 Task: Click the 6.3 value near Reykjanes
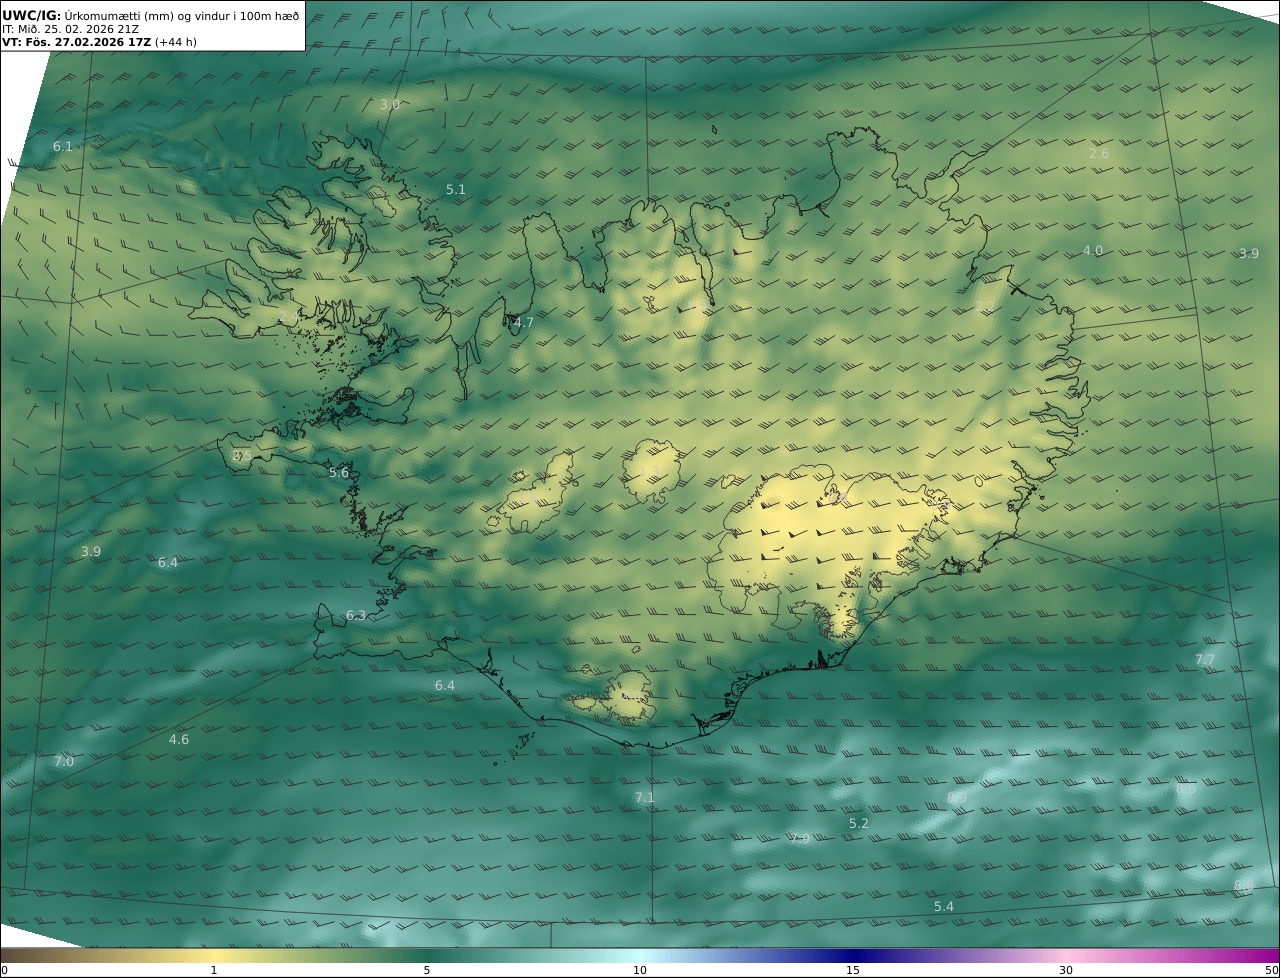[x=356, y=615]
